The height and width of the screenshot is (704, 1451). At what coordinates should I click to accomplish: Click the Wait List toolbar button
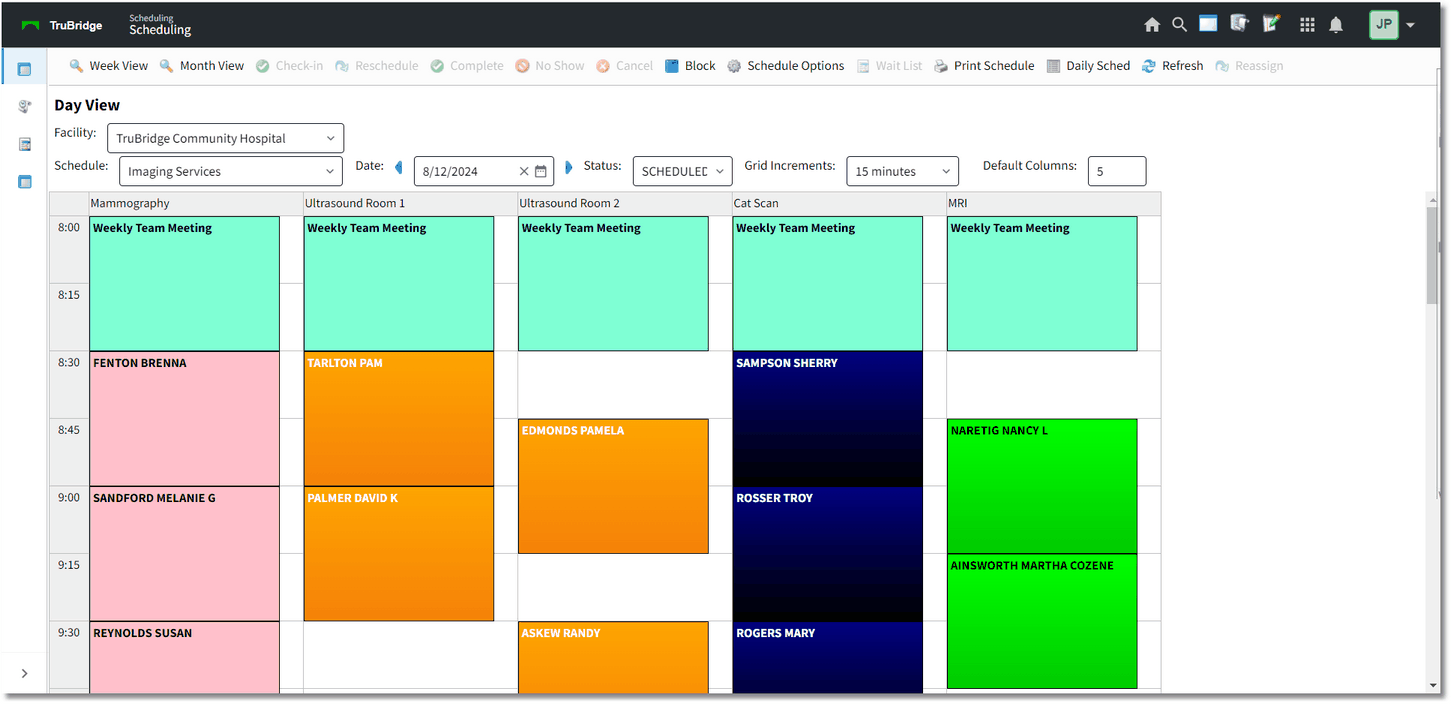pyautogui.click(x=890, y=66)
